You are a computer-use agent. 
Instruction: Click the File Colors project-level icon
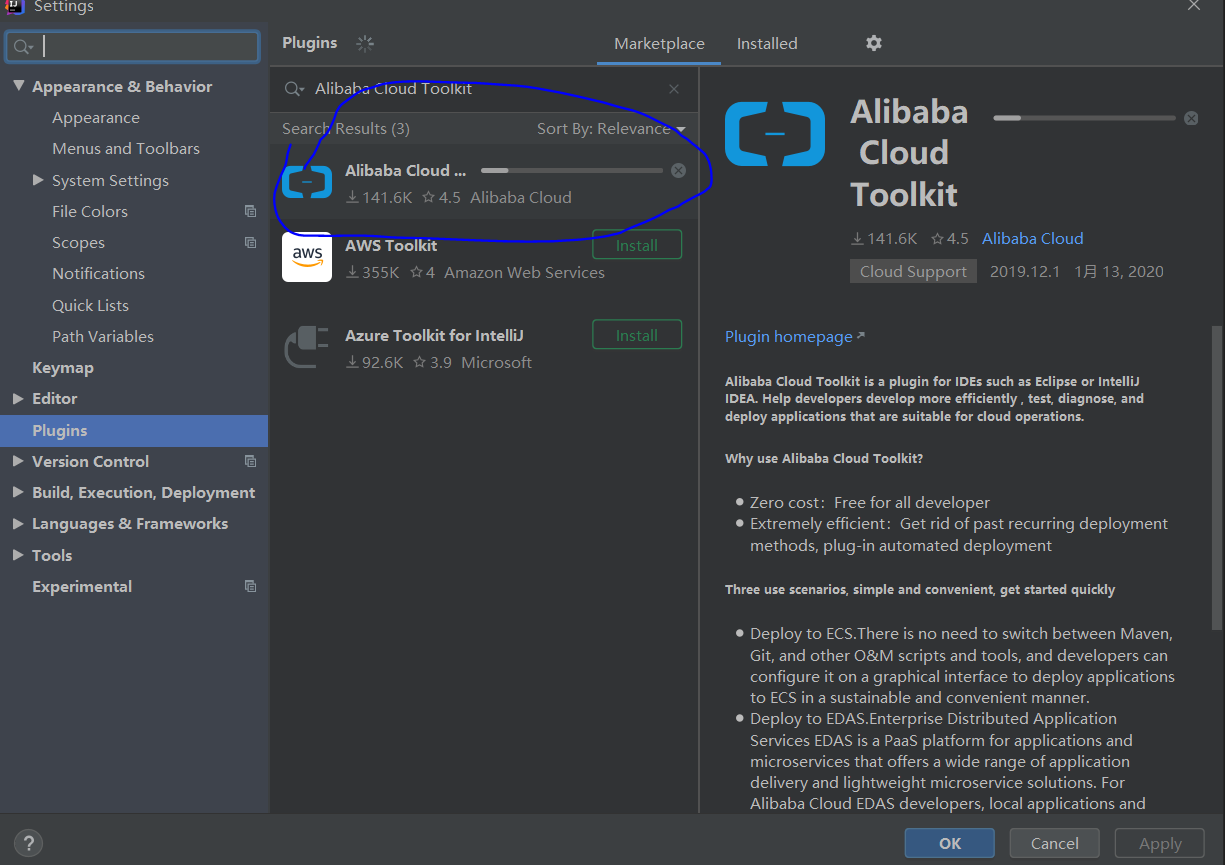250,211
